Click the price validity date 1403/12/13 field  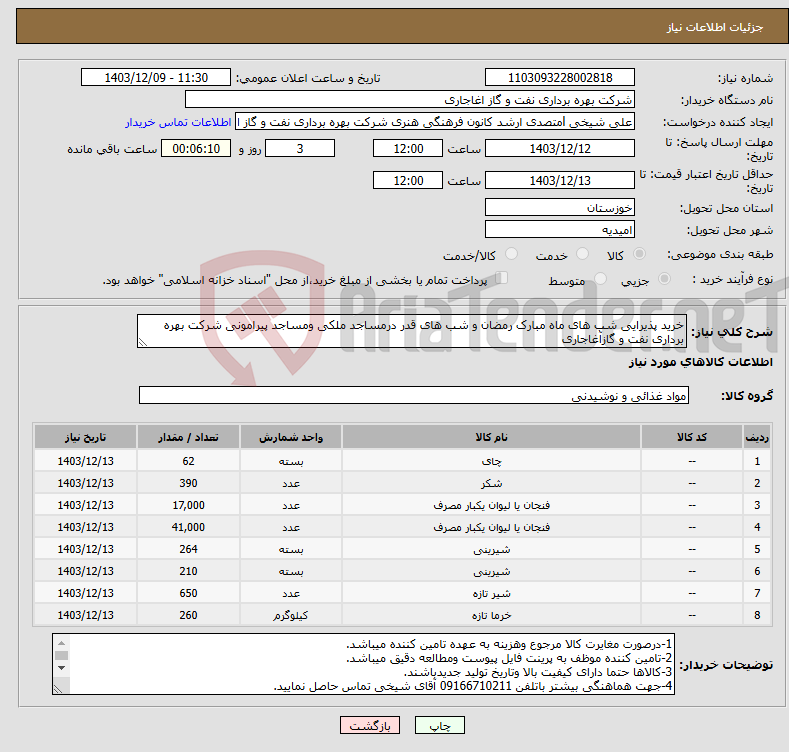[x=560, y=180]
